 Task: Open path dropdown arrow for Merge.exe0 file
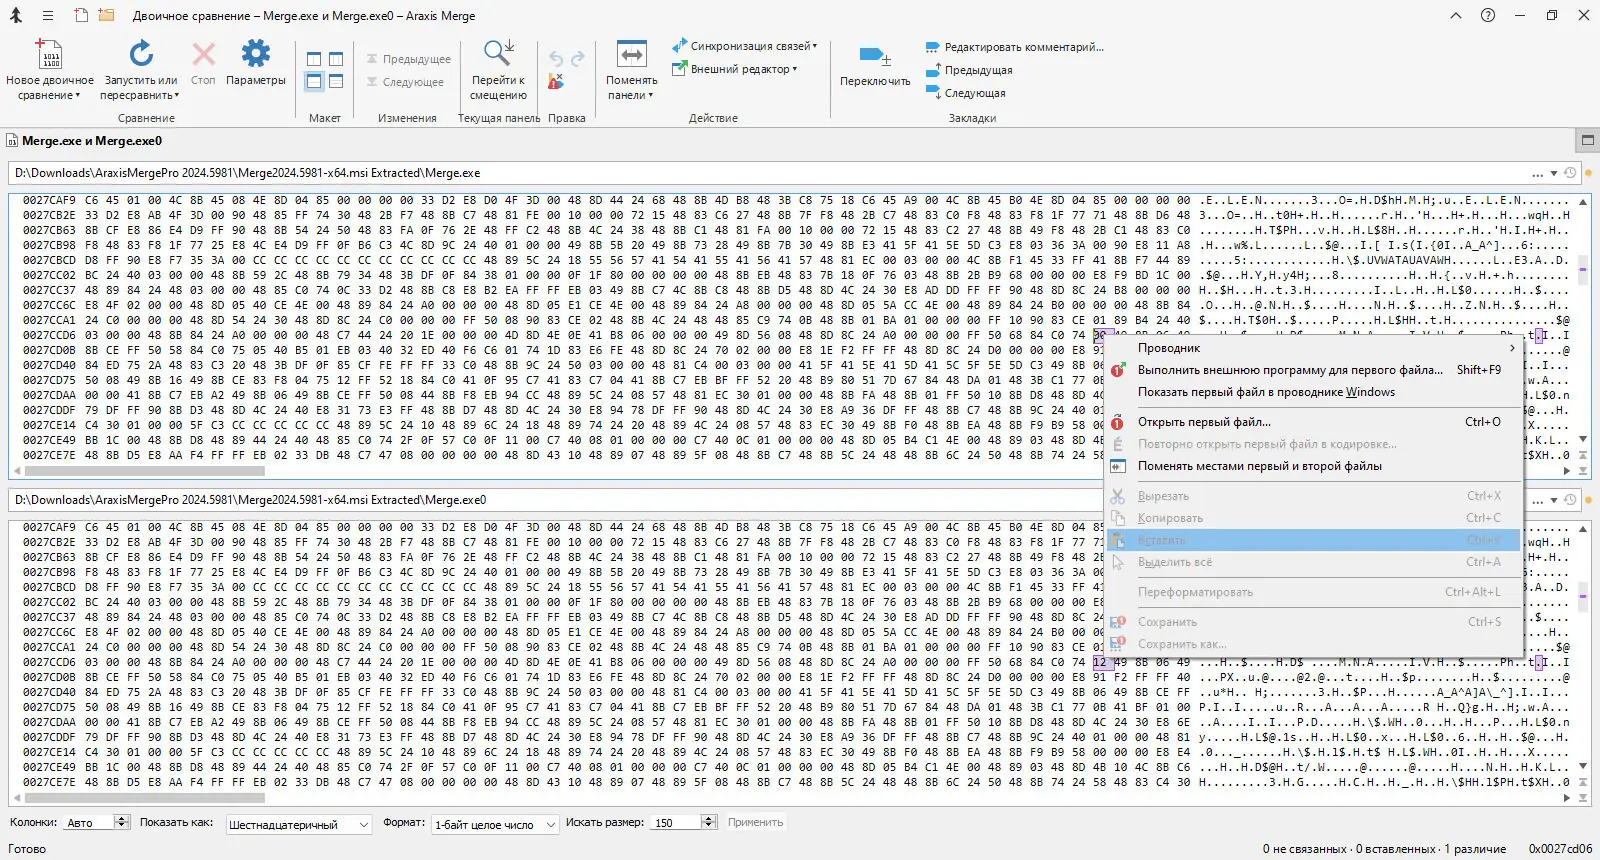tap(1554, 500)
